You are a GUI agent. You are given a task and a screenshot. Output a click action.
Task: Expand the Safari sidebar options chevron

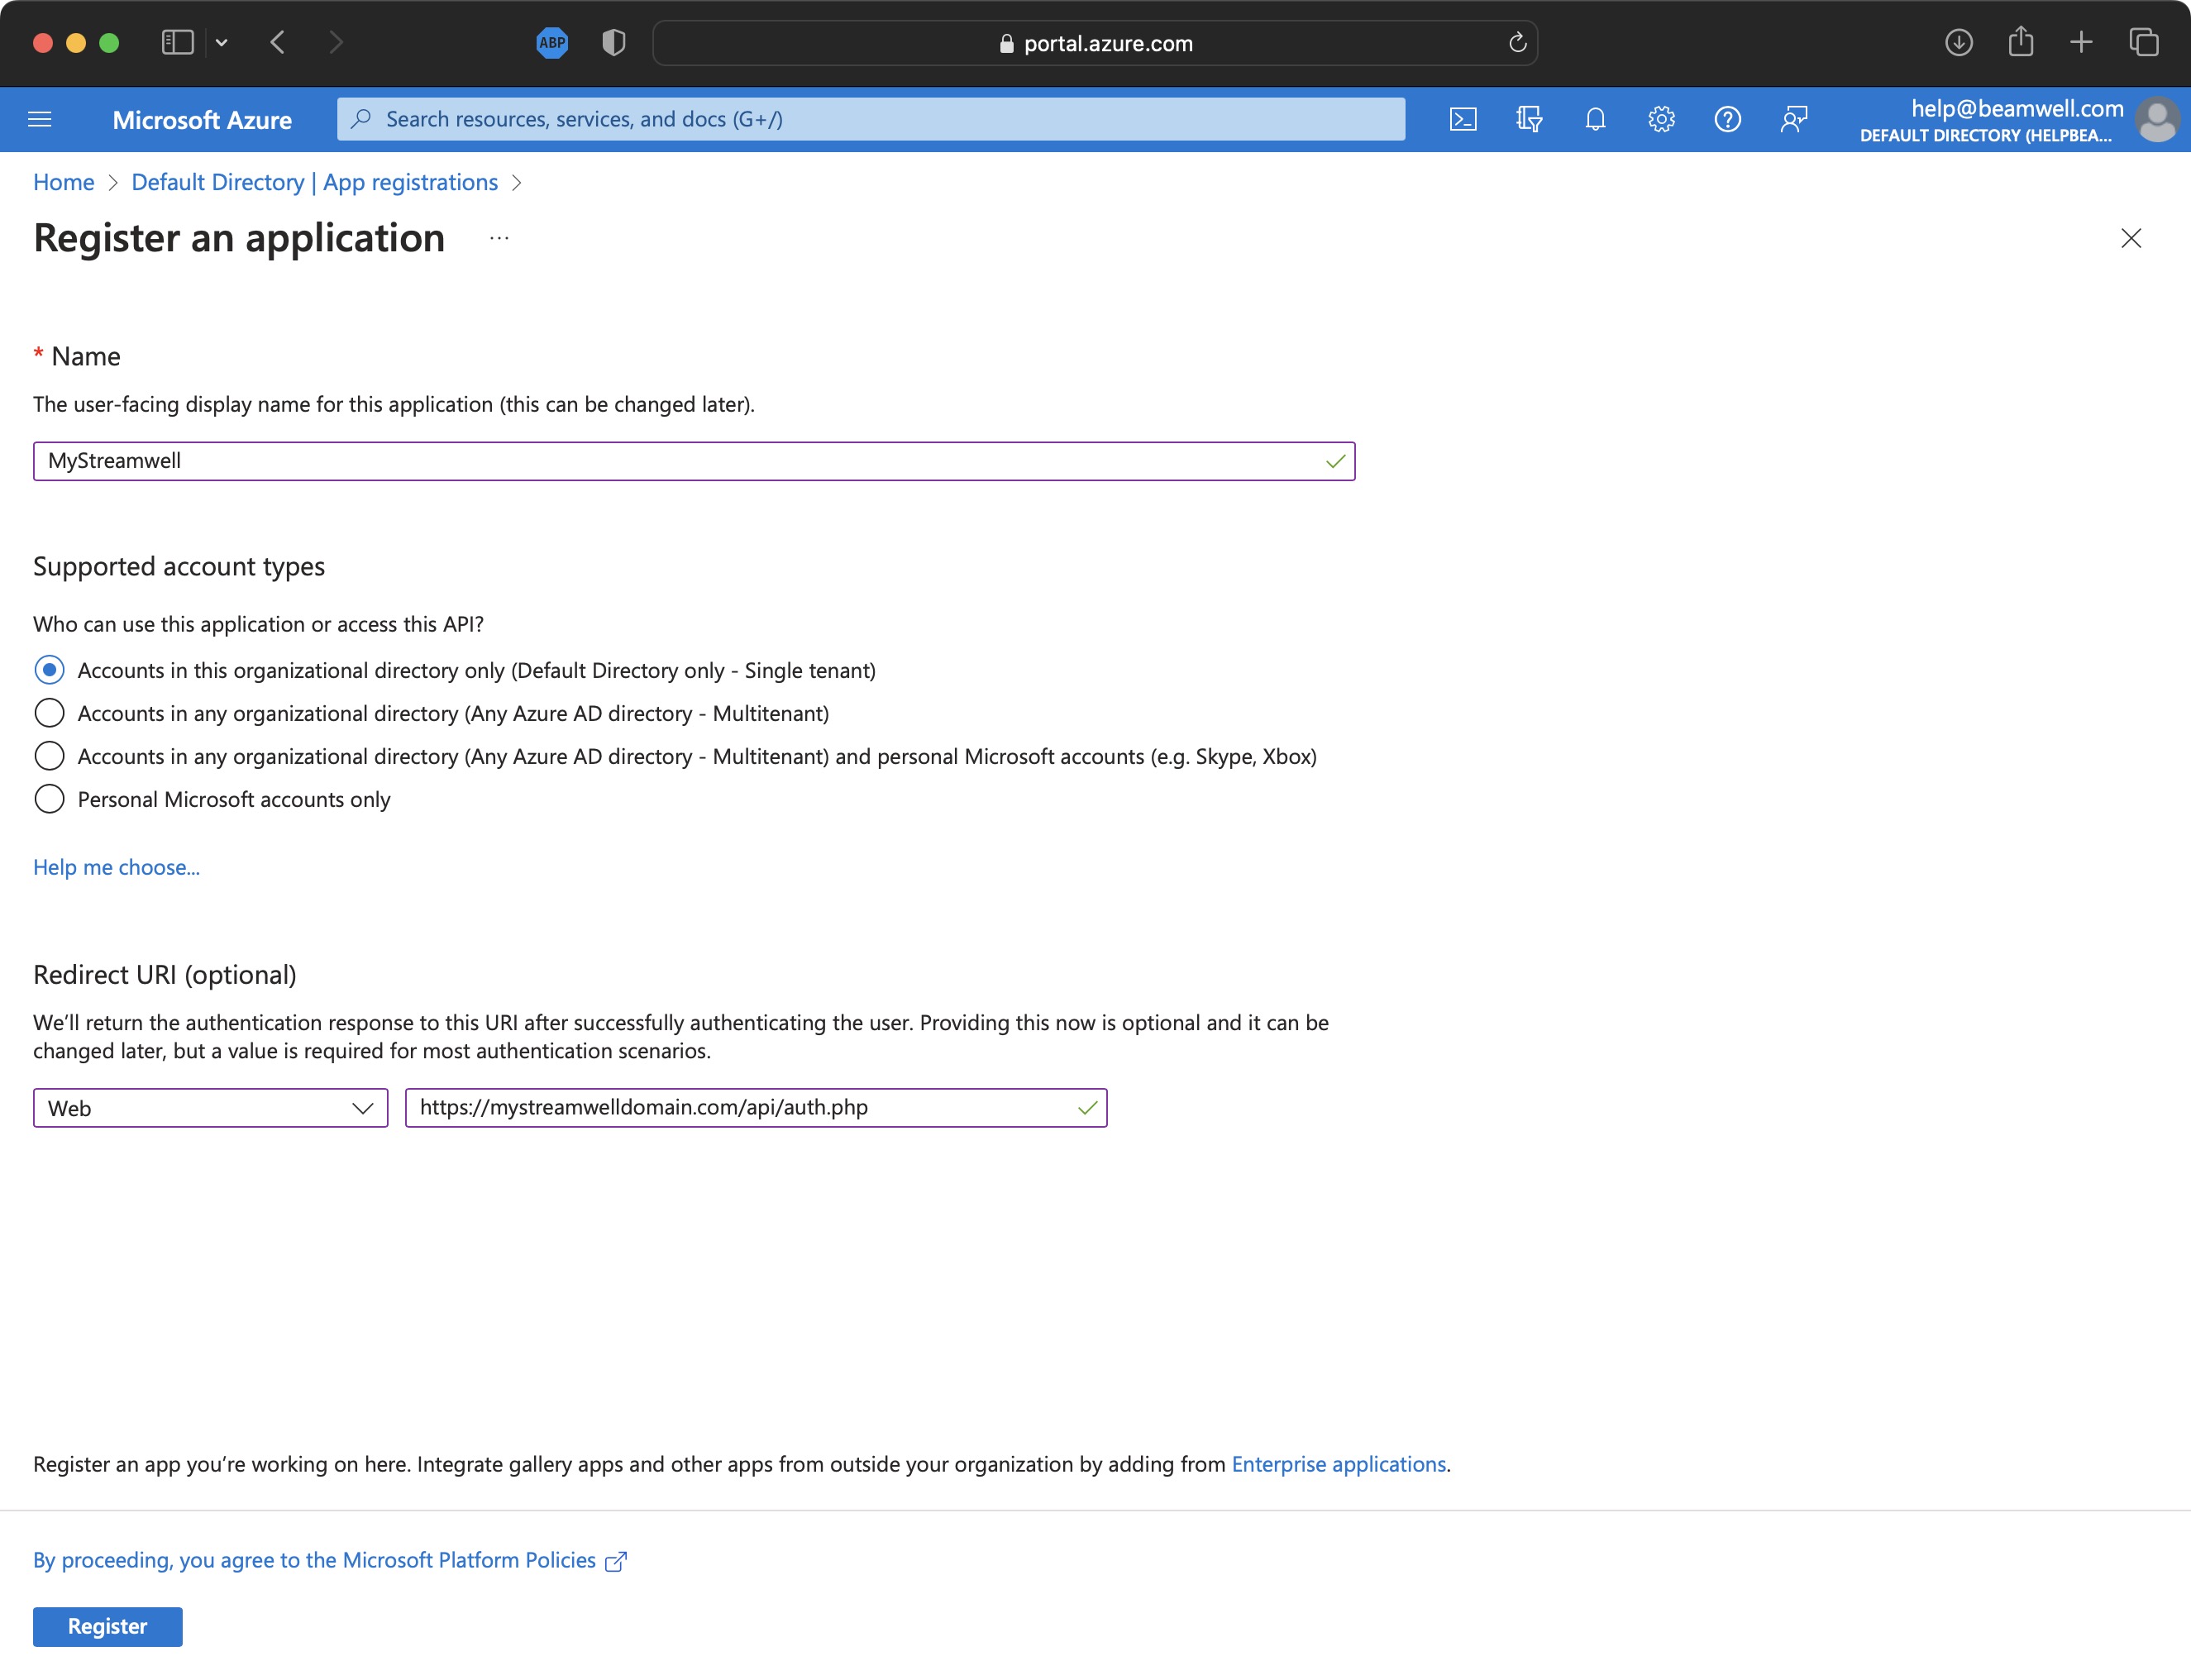(222, 43)
